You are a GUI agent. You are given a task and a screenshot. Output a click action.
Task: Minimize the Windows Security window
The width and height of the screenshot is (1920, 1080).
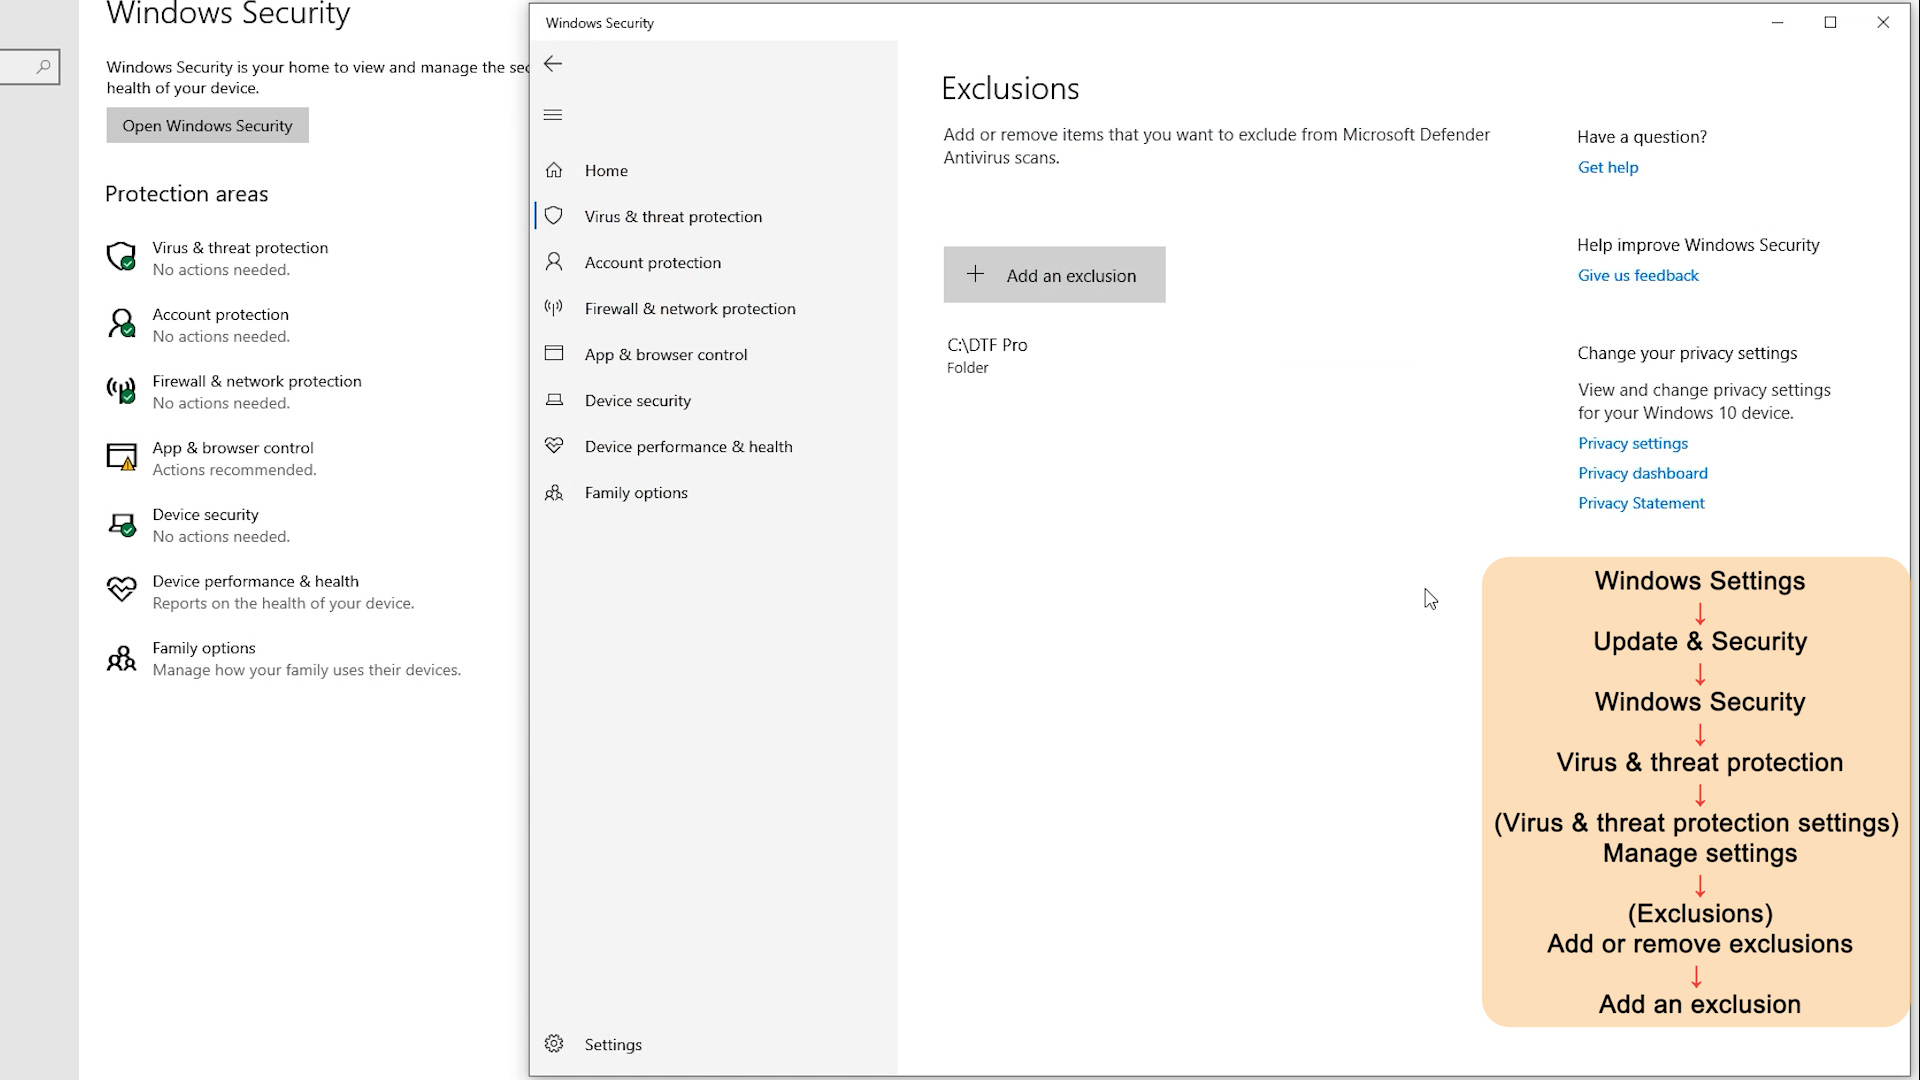coord(1777,22)
